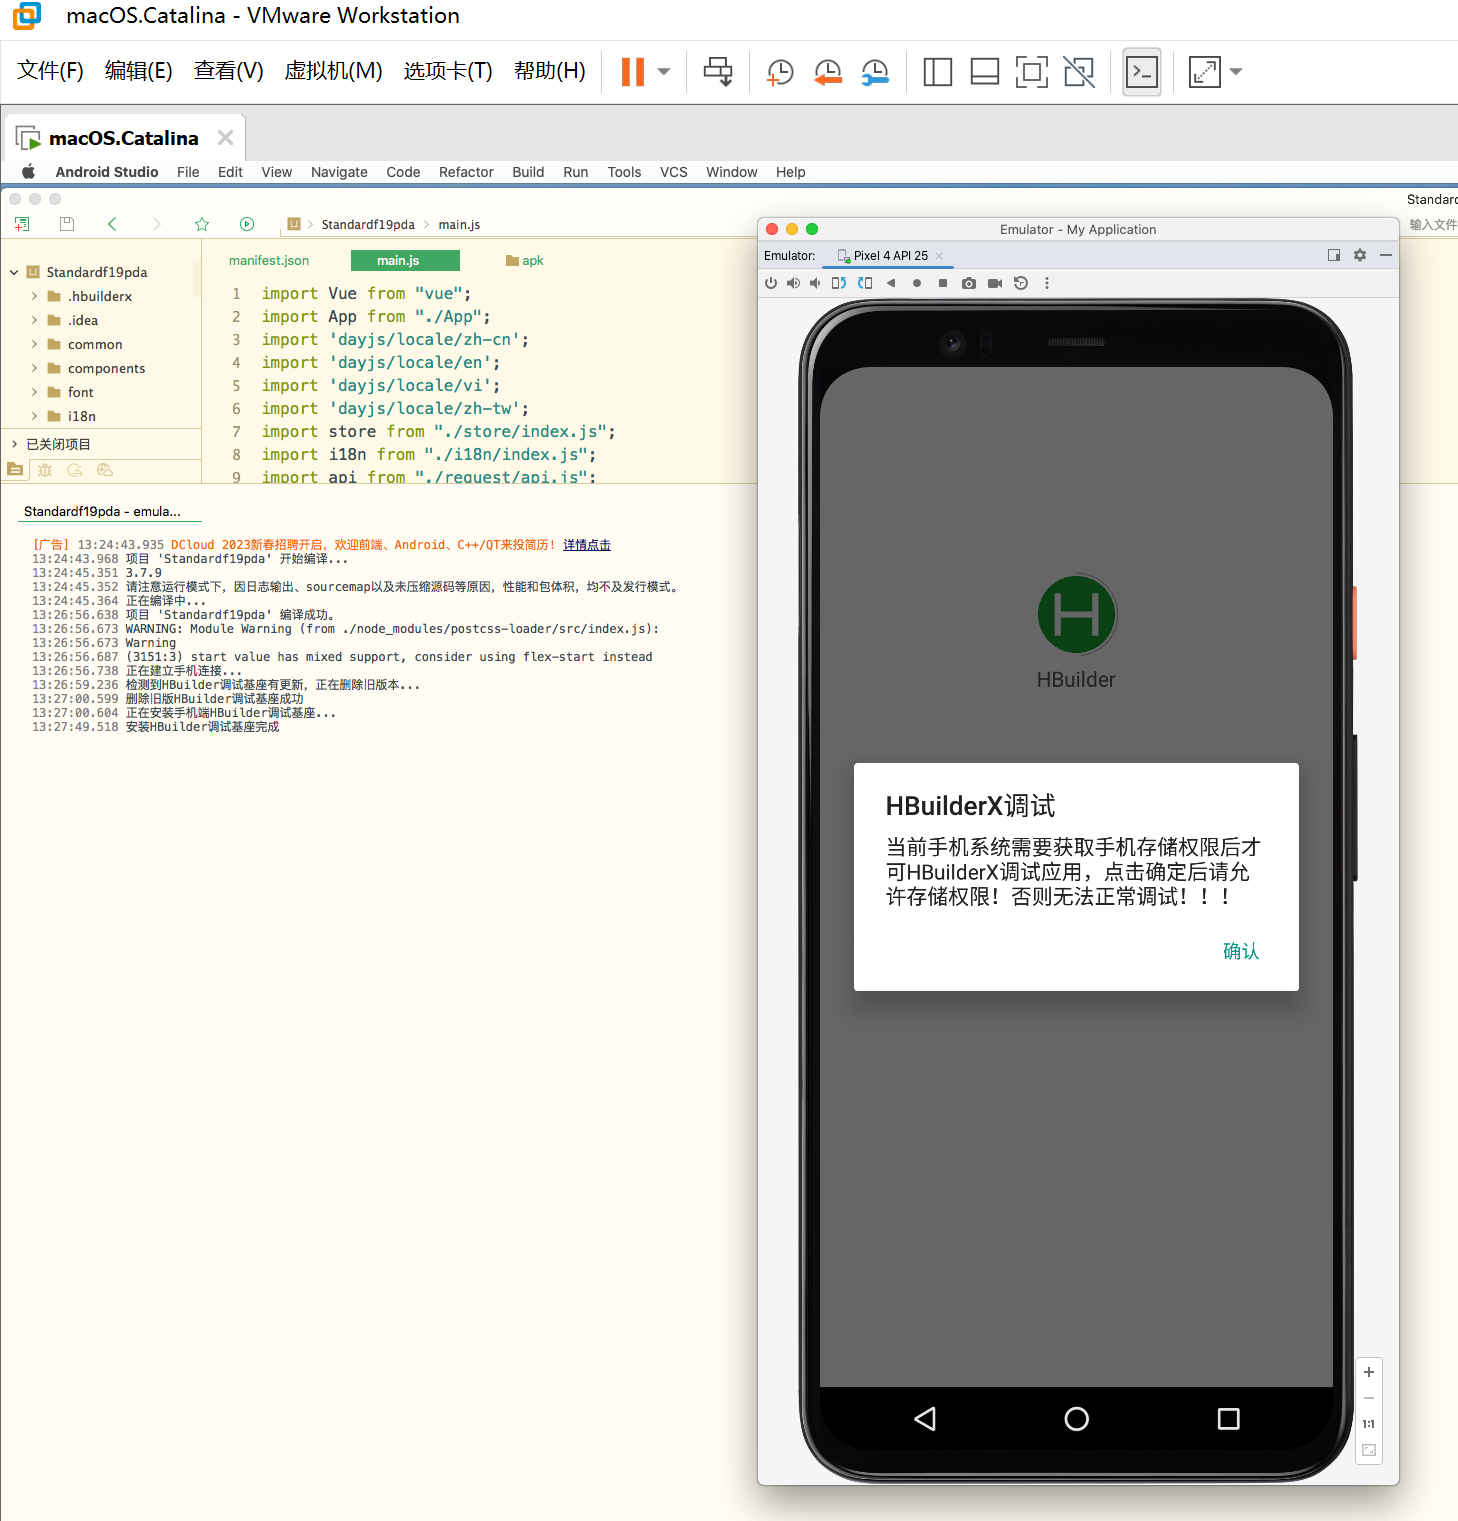Toggle VMware thumbnail bar layout icon
1458x1521 pixels.
(x=985, y=71)
